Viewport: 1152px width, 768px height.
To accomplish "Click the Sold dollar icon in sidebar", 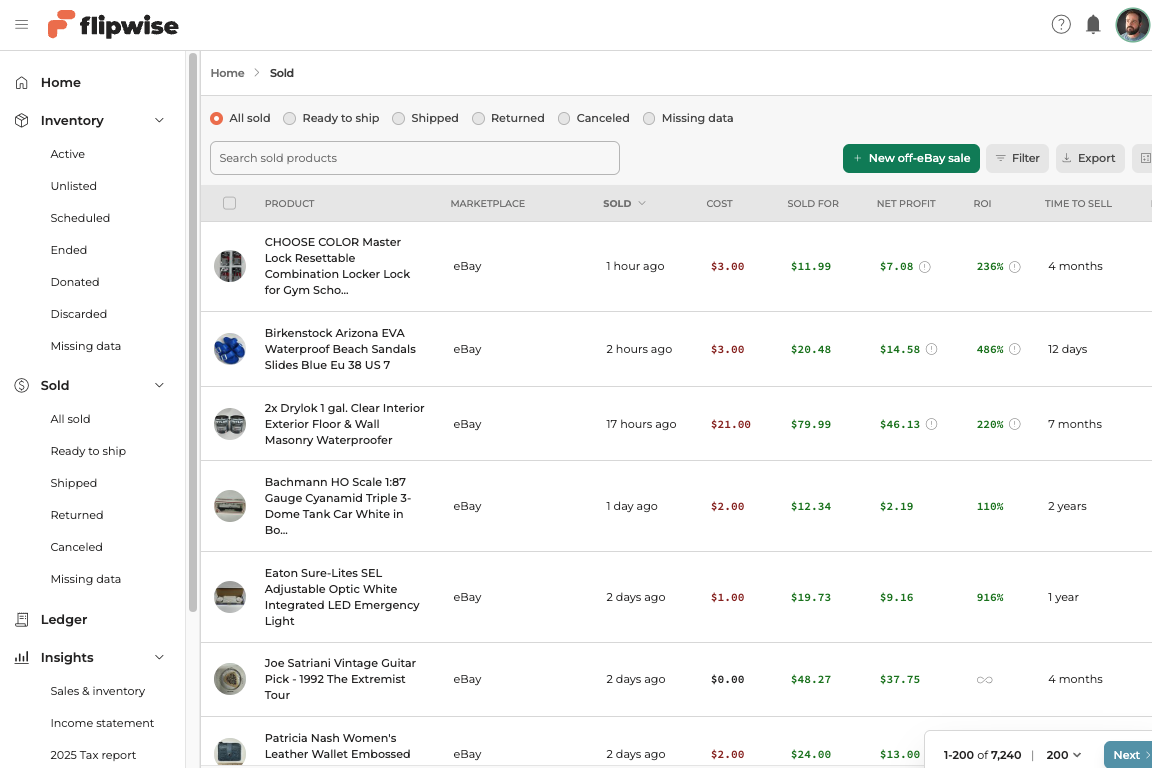I will [x=22, y=385].
